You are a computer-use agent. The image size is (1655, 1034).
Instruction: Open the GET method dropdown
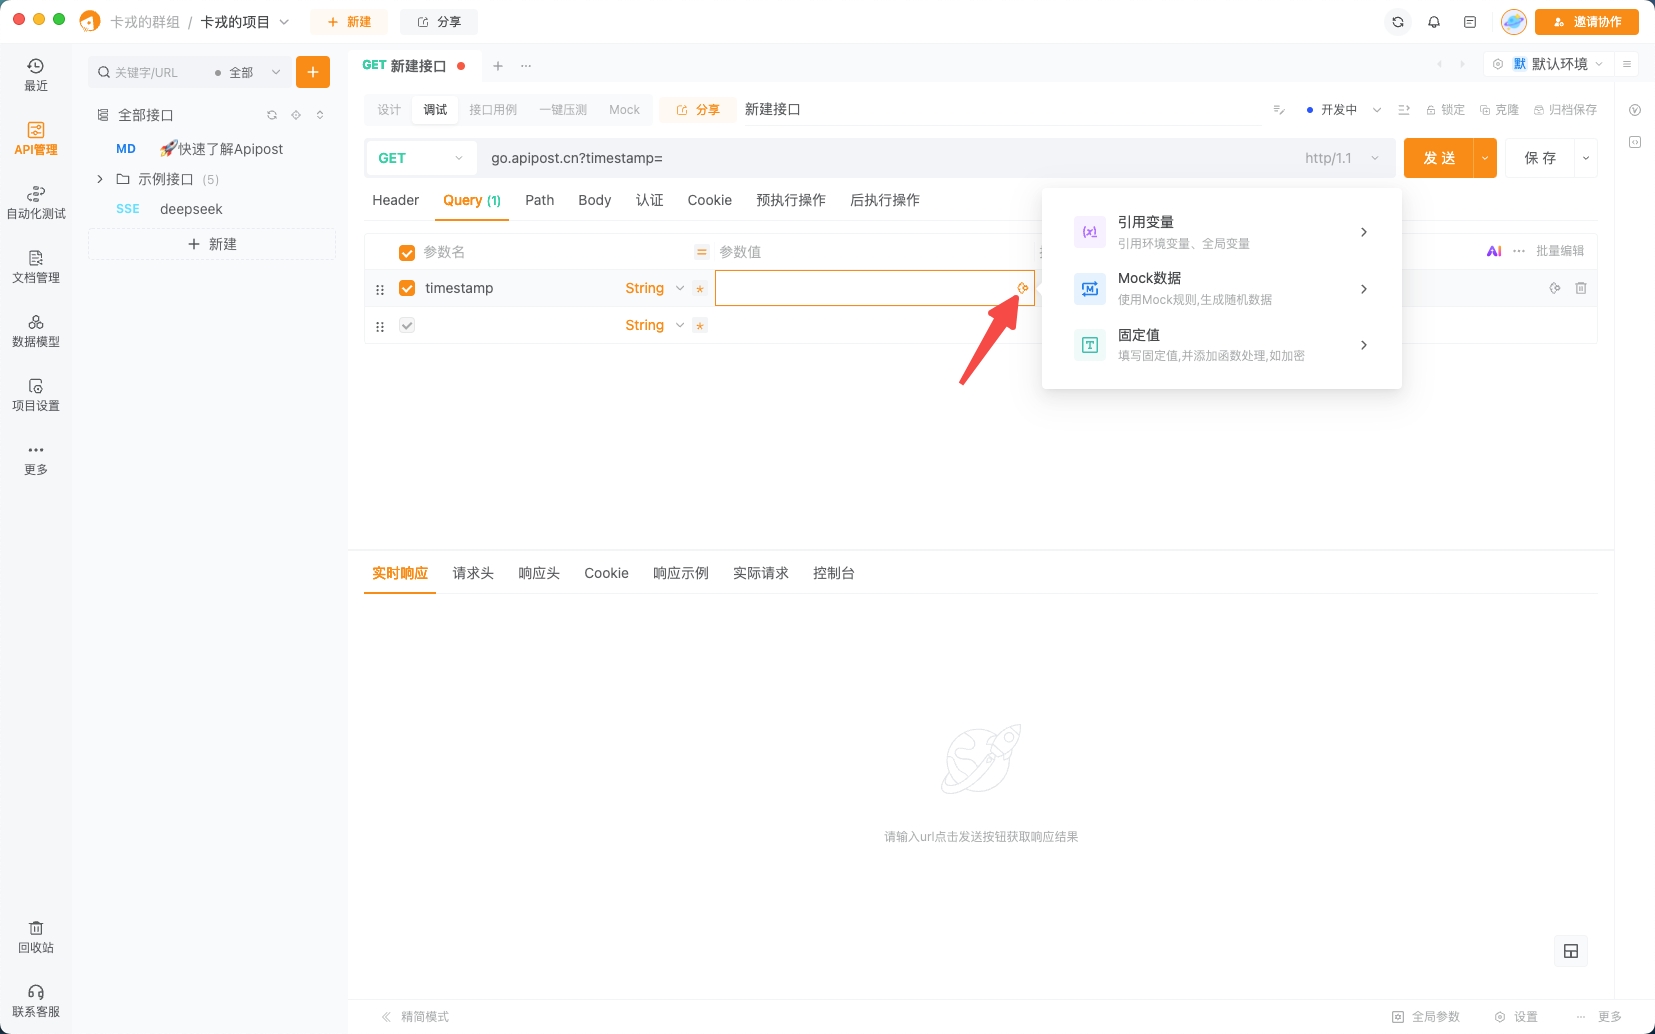tap(421, 158)
